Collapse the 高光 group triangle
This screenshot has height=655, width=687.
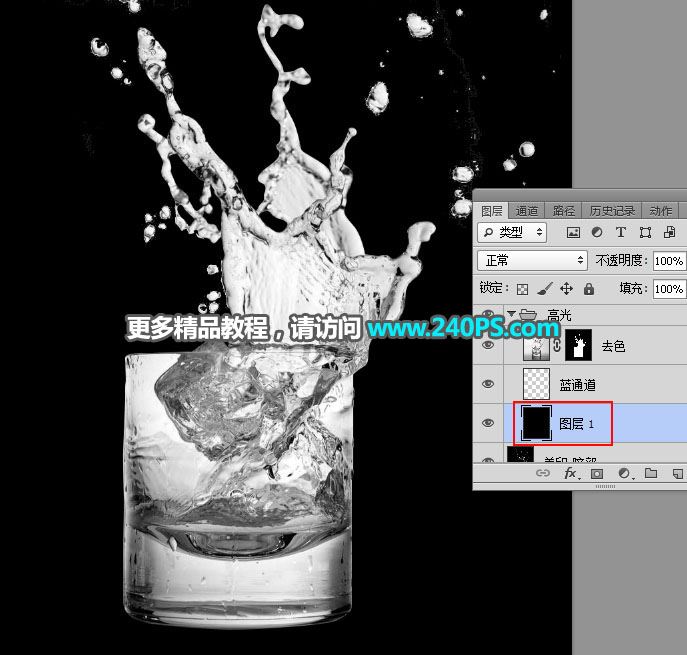511,314
